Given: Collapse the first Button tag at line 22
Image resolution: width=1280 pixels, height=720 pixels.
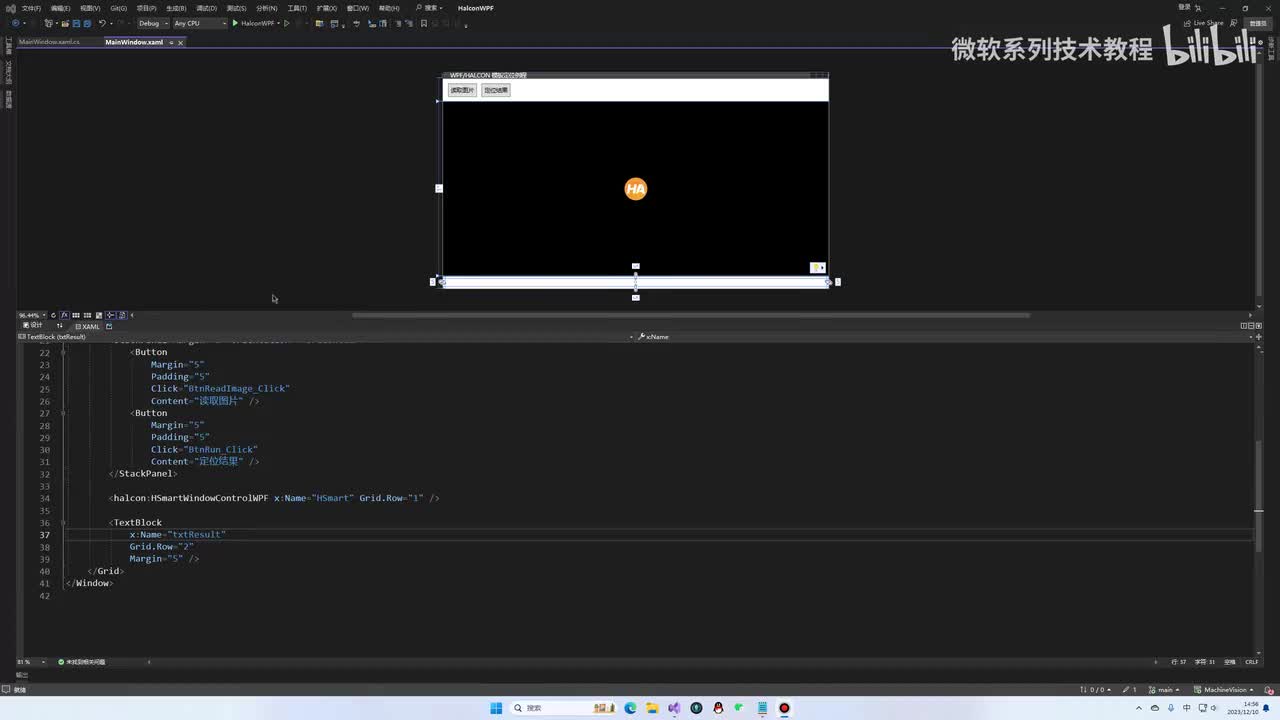Looking at the screenshot, I should coord(62,352).
